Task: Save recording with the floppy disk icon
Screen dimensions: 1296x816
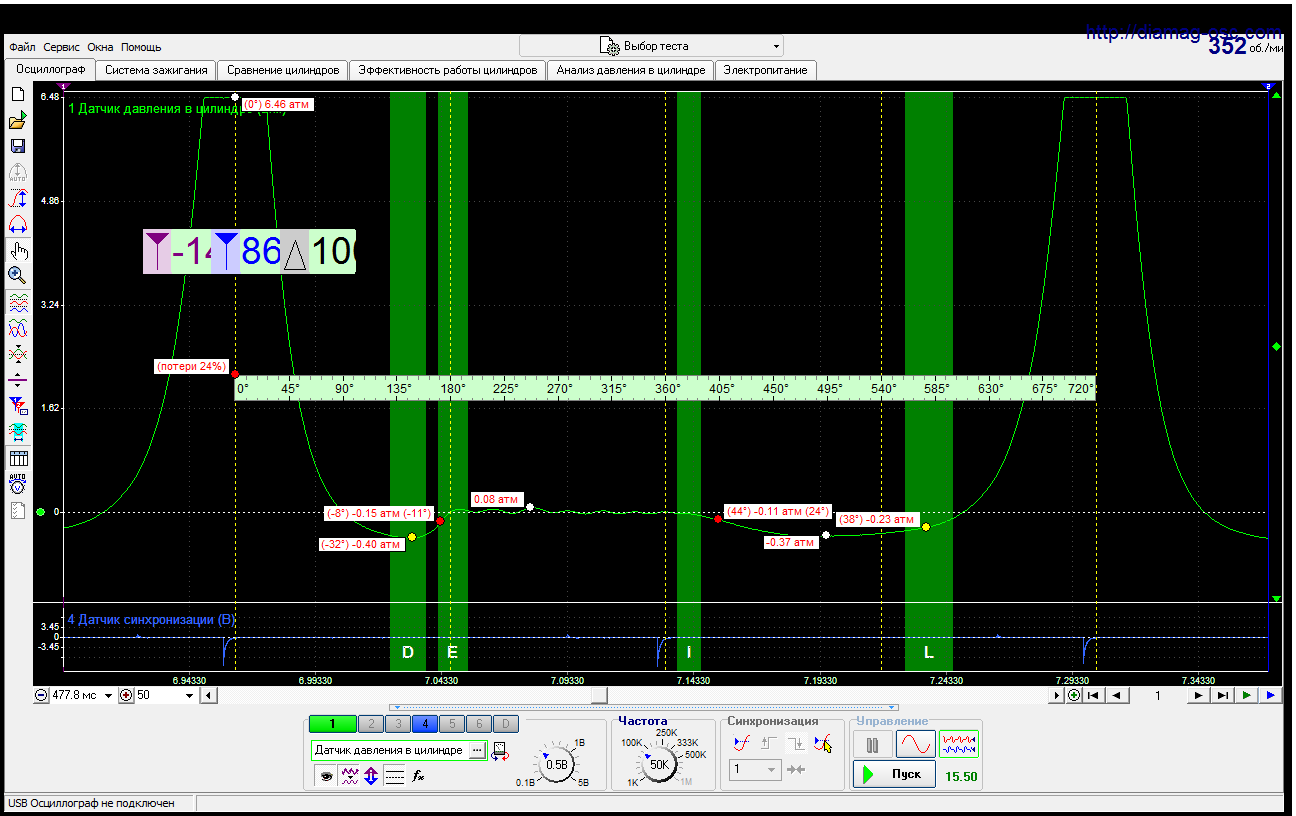Action: 17,146
